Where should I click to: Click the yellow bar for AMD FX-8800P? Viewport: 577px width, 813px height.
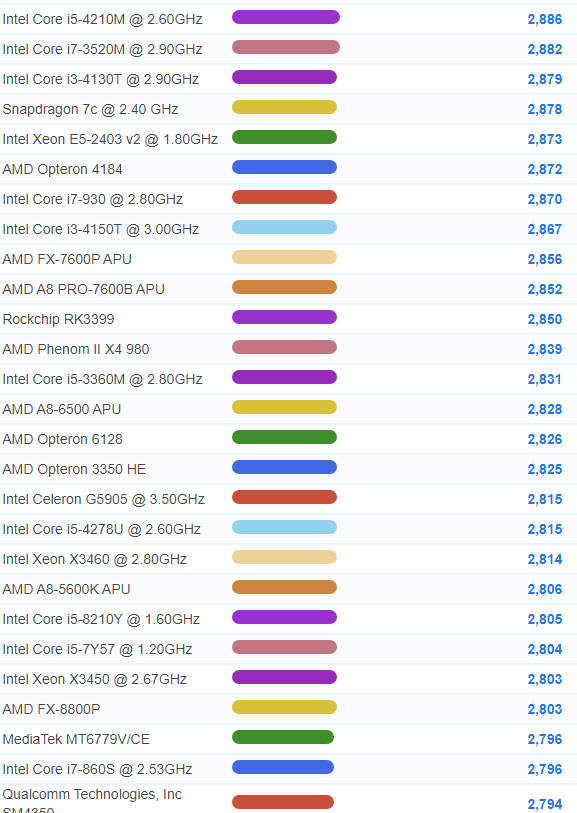[284, 708]
